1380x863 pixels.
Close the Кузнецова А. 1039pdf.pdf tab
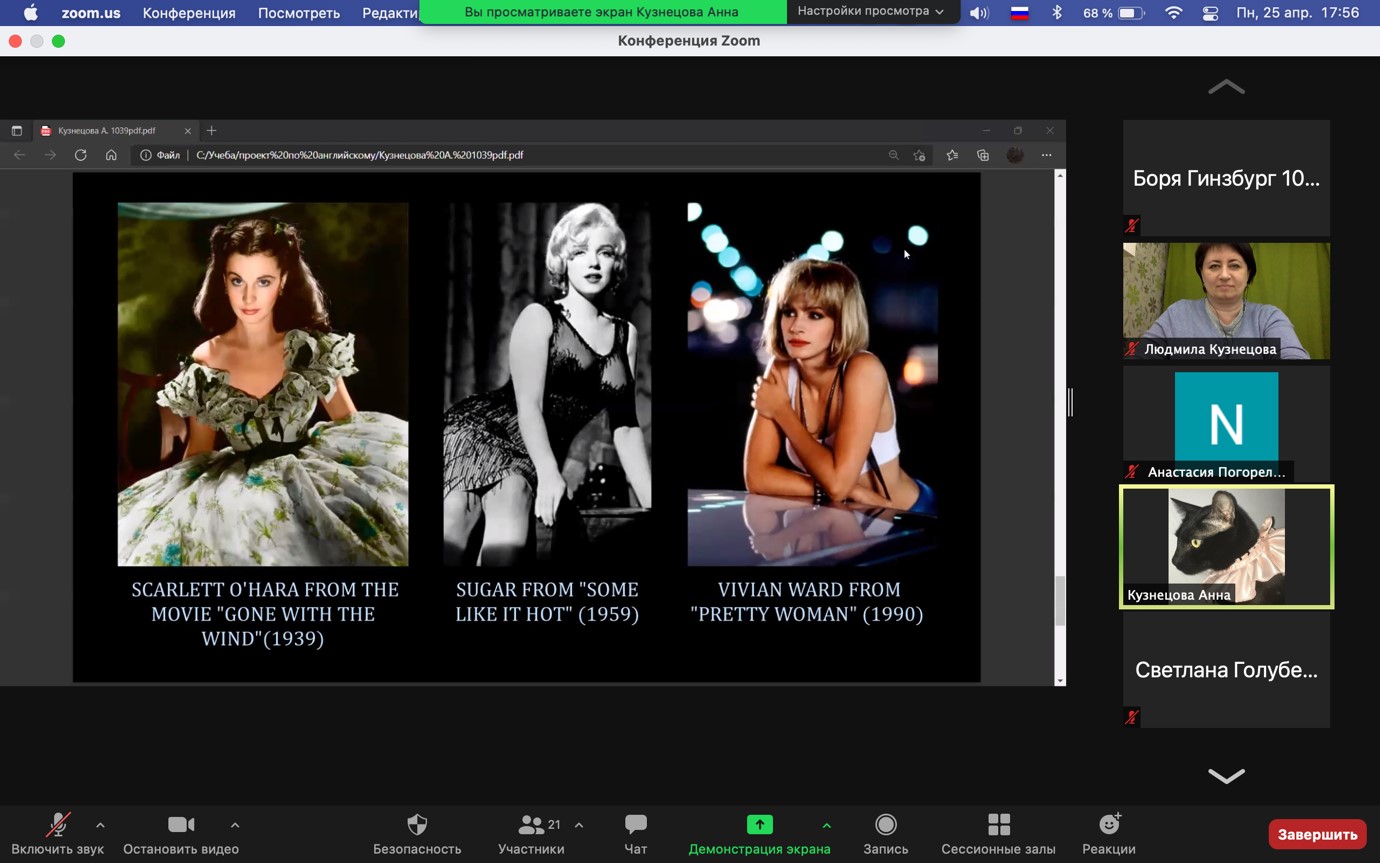(187, 131)
